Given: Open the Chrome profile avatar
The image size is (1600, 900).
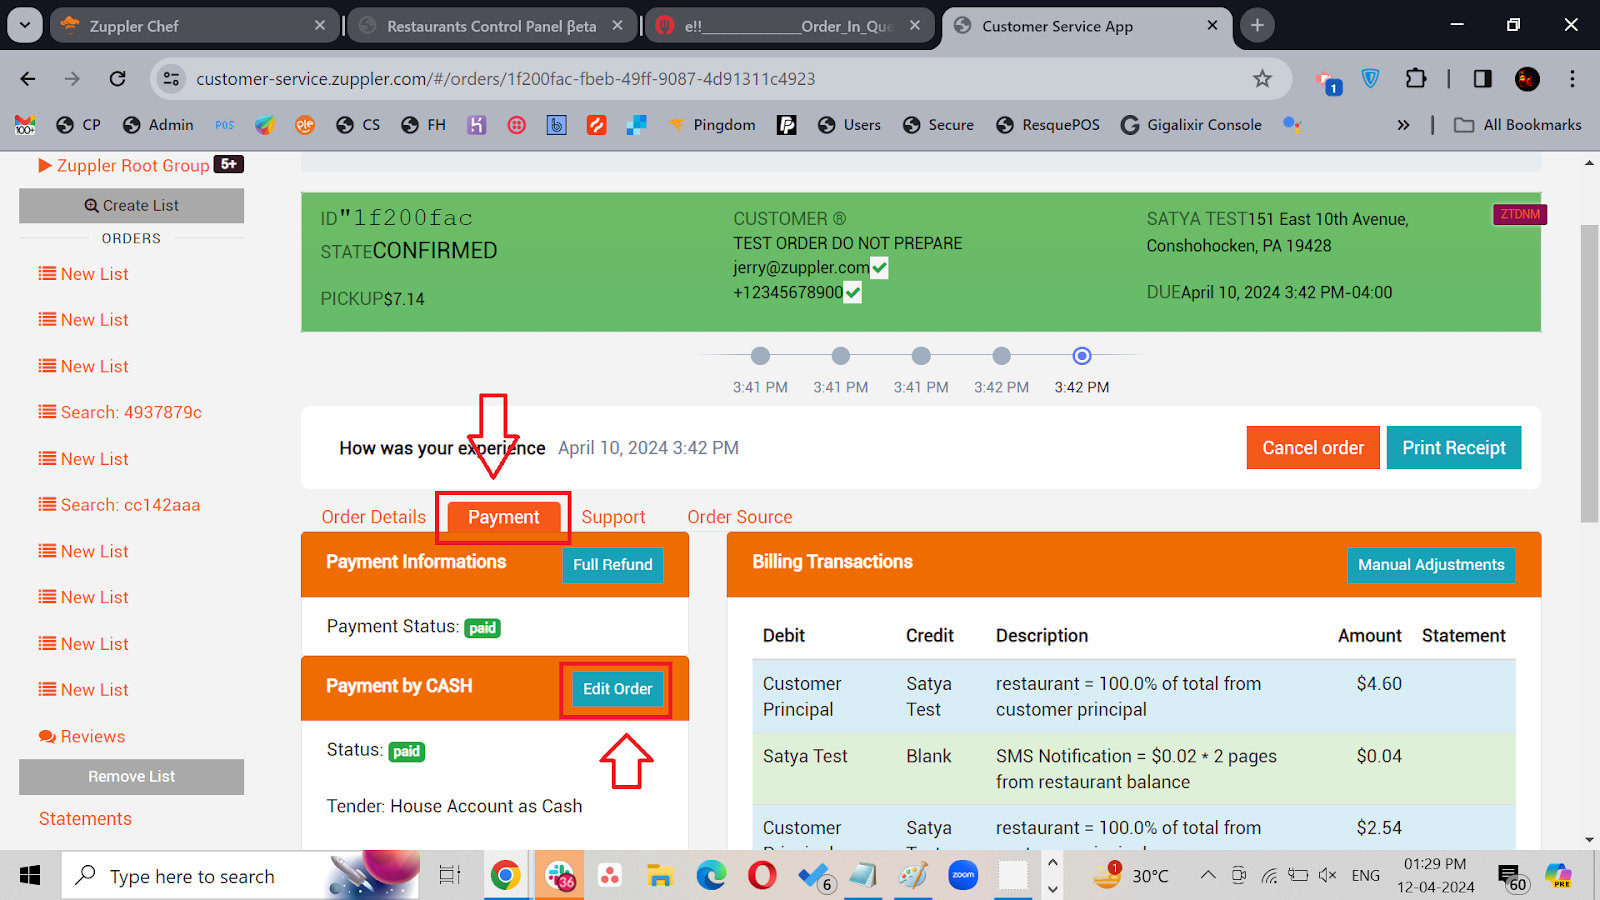Looking at the screenshot, I should [1527, 79].
